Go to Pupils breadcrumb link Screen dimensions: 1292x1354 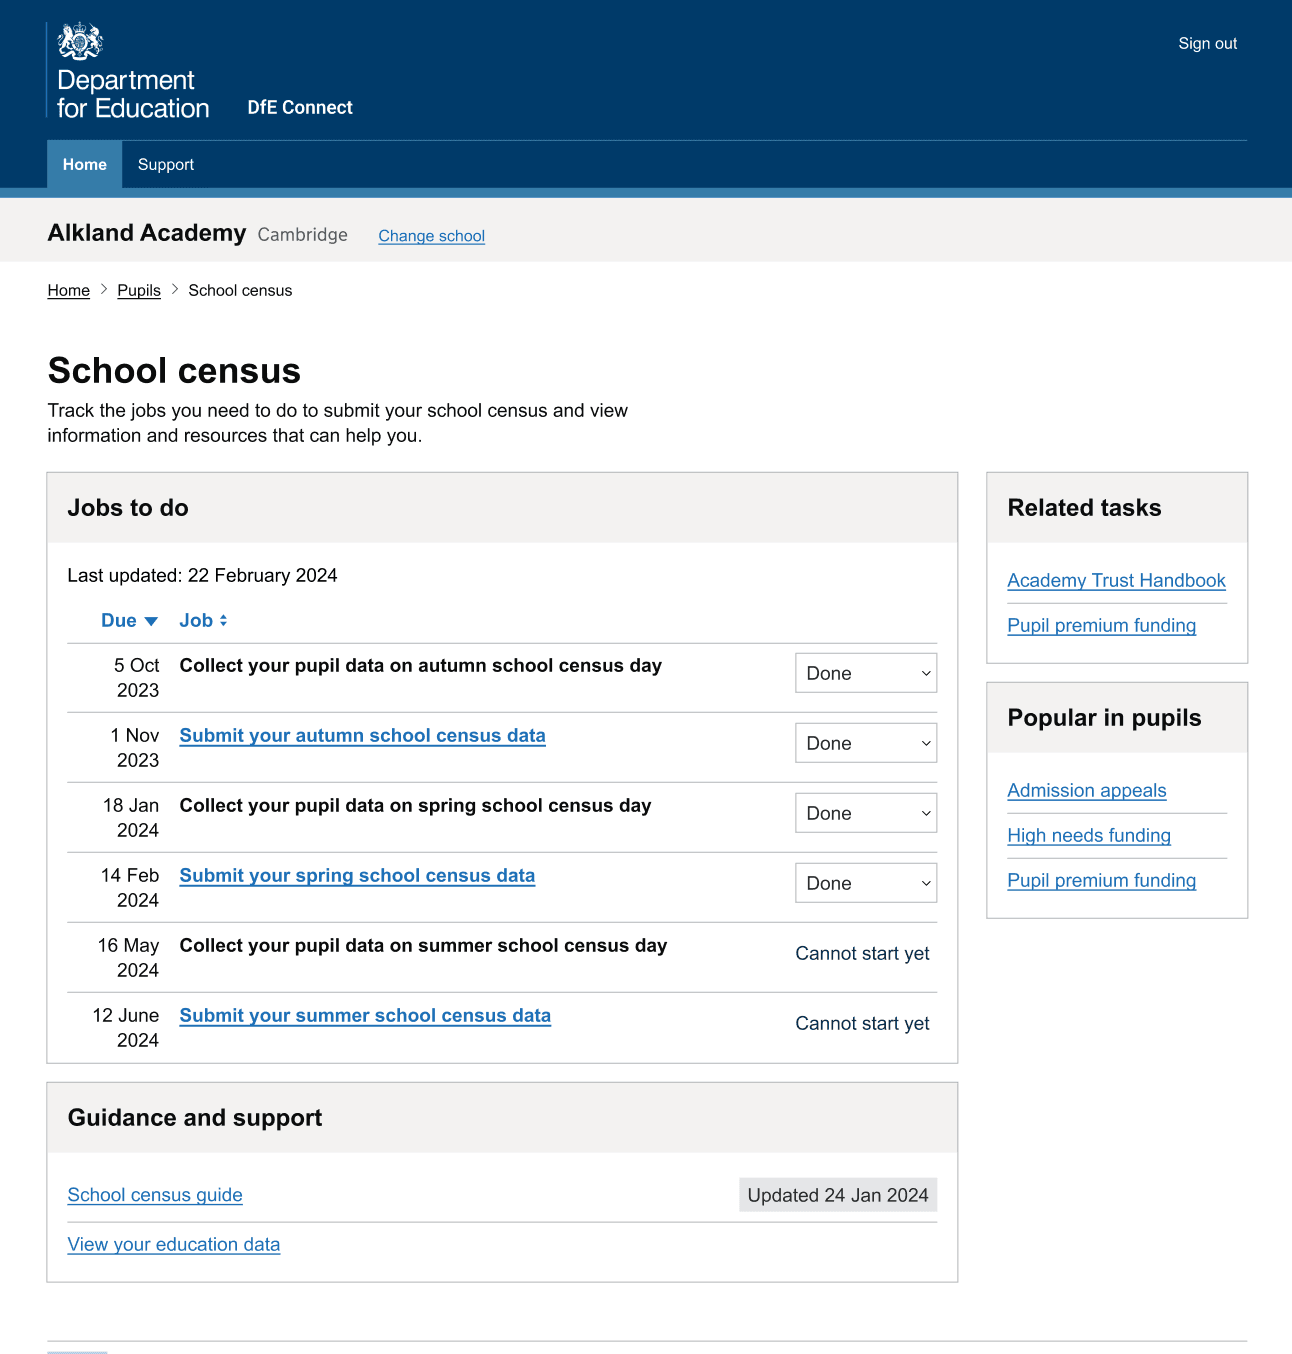tap(139, 290)
